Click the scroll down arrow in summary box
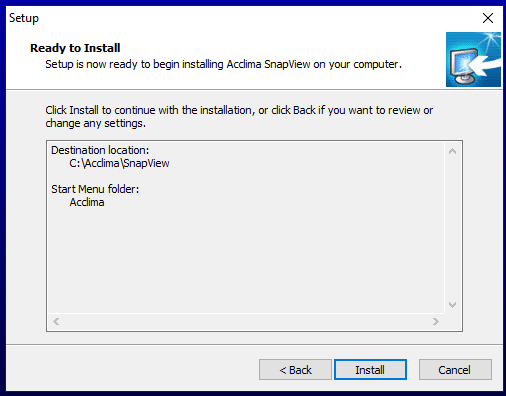This screenshot has height=396, width=506. pyautogui.click(x=452, y=305)
